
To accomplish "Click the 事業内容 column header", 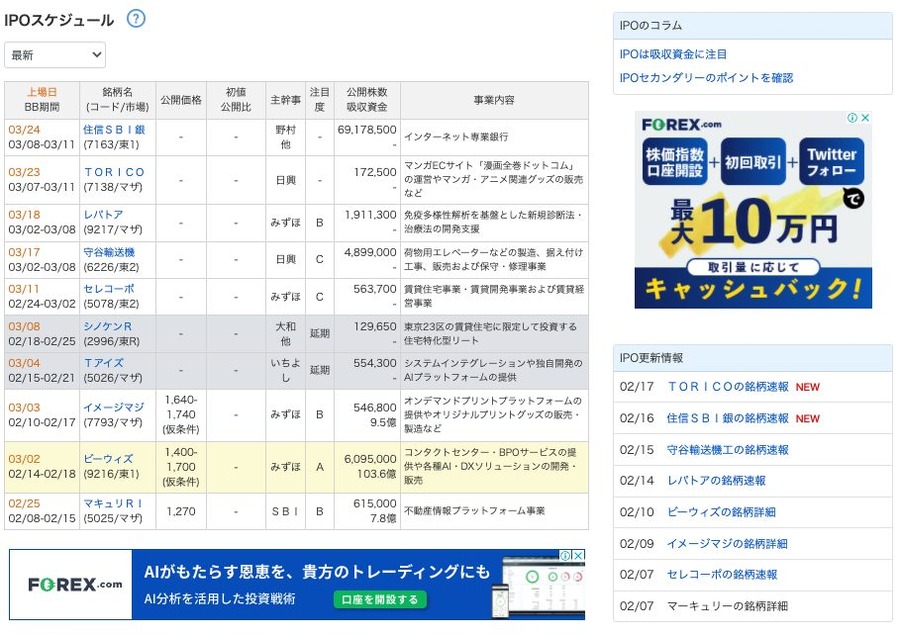I will 494,100.
